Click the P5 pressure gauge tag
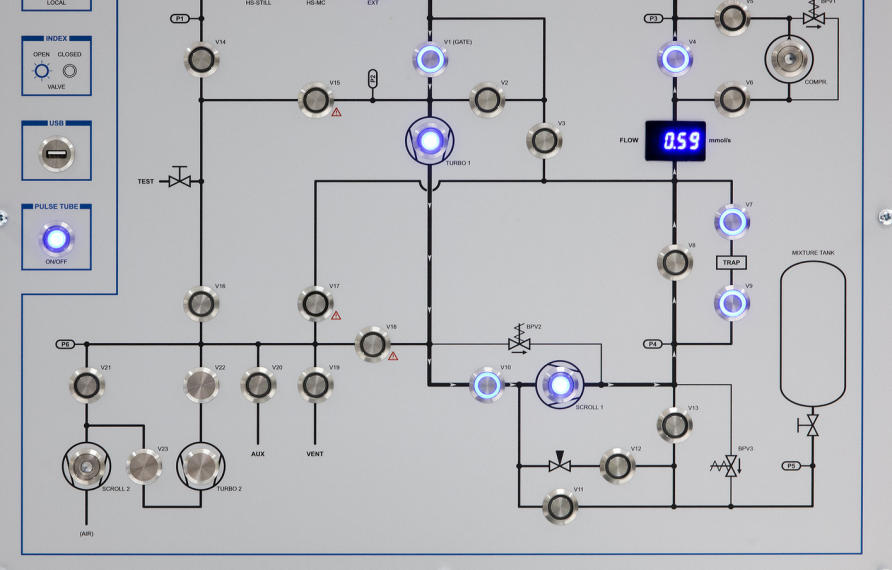The height and width of the screenshot is (570, 892). tap(791, 466)
